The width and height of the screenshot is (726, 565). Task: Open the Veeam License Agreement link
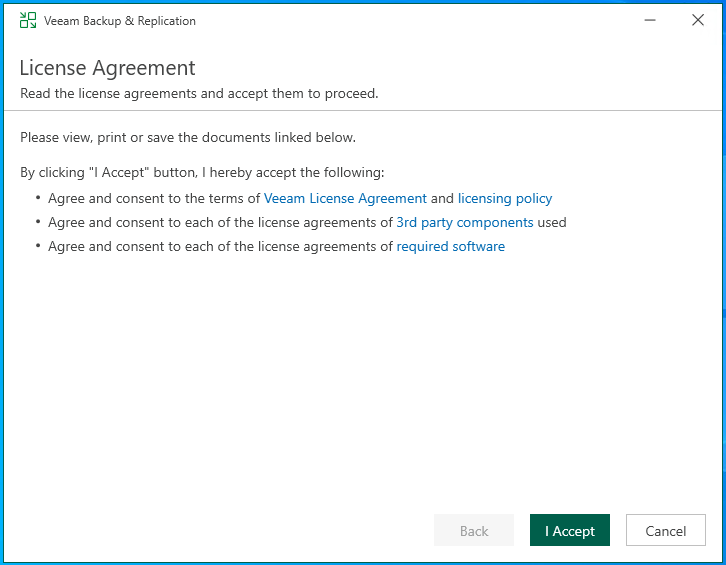click(x=345, y=198)
